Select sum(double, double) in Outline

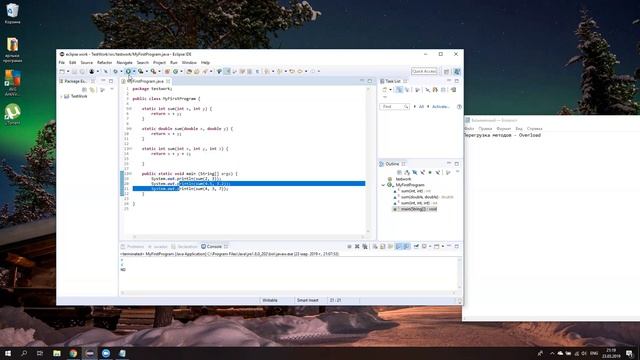click(x=424, y=197)
